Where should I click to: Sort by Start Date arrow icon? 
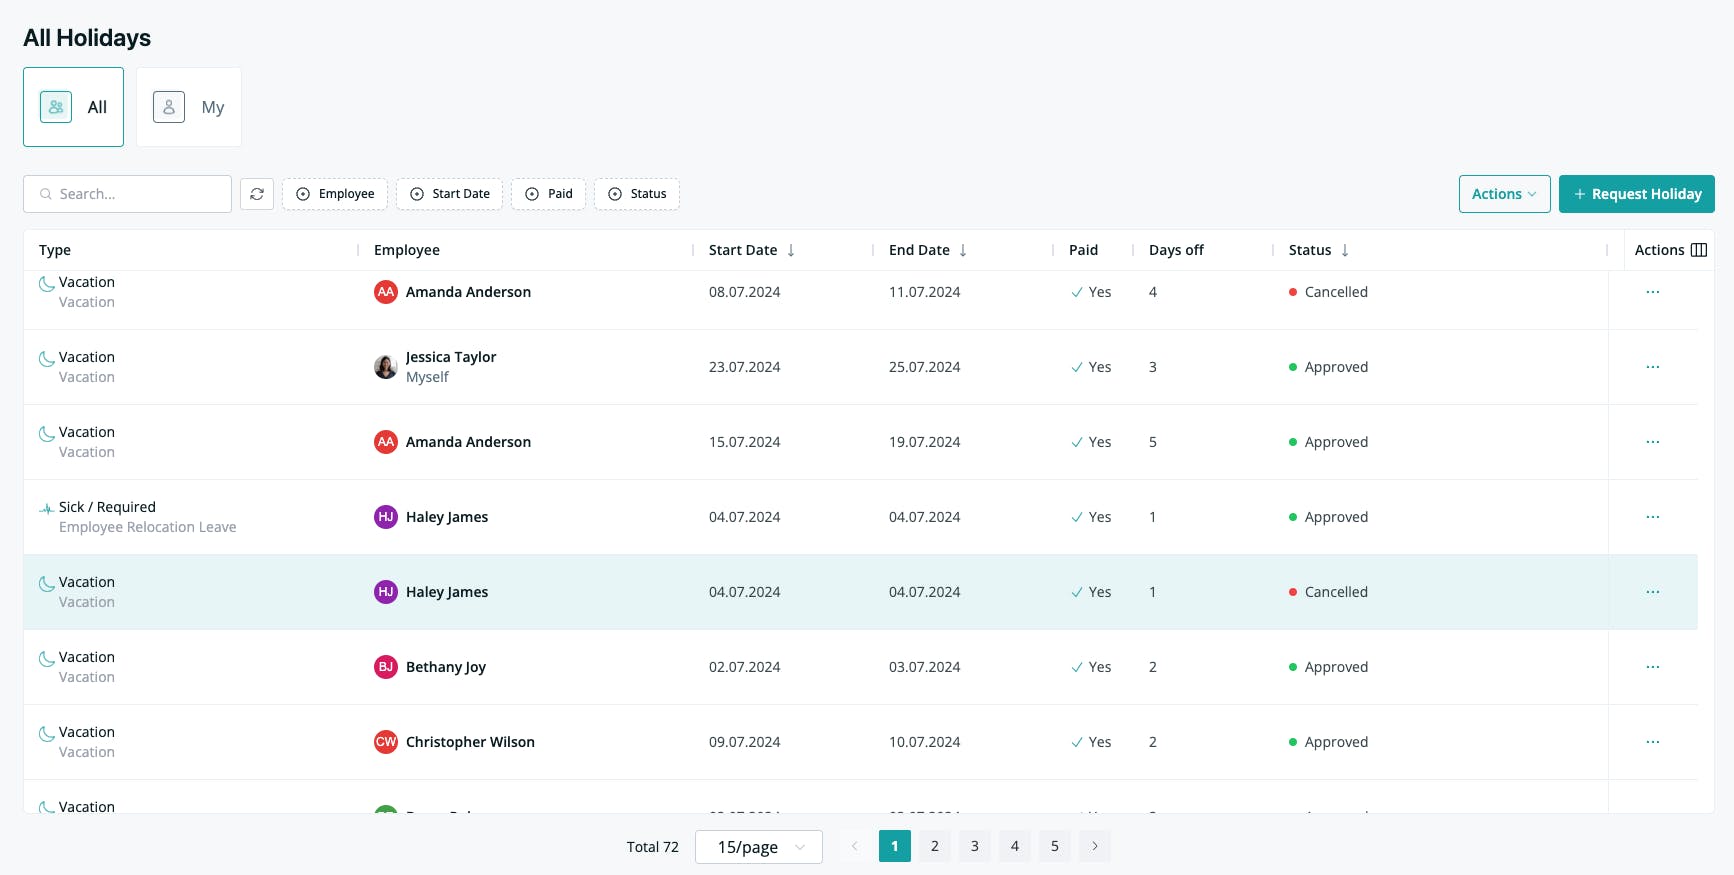click(x=791, y=250)
